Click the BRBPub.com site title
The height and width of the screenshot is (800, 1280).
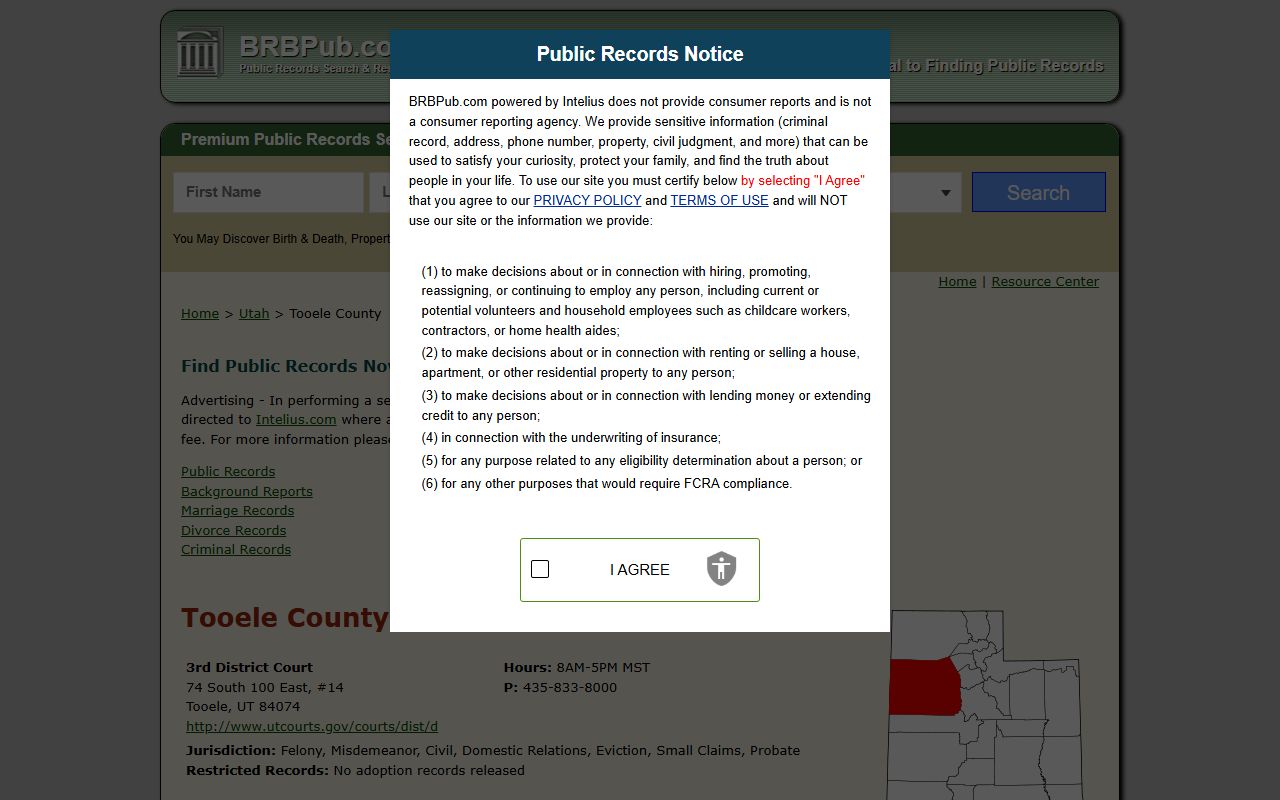pos(315,46)
